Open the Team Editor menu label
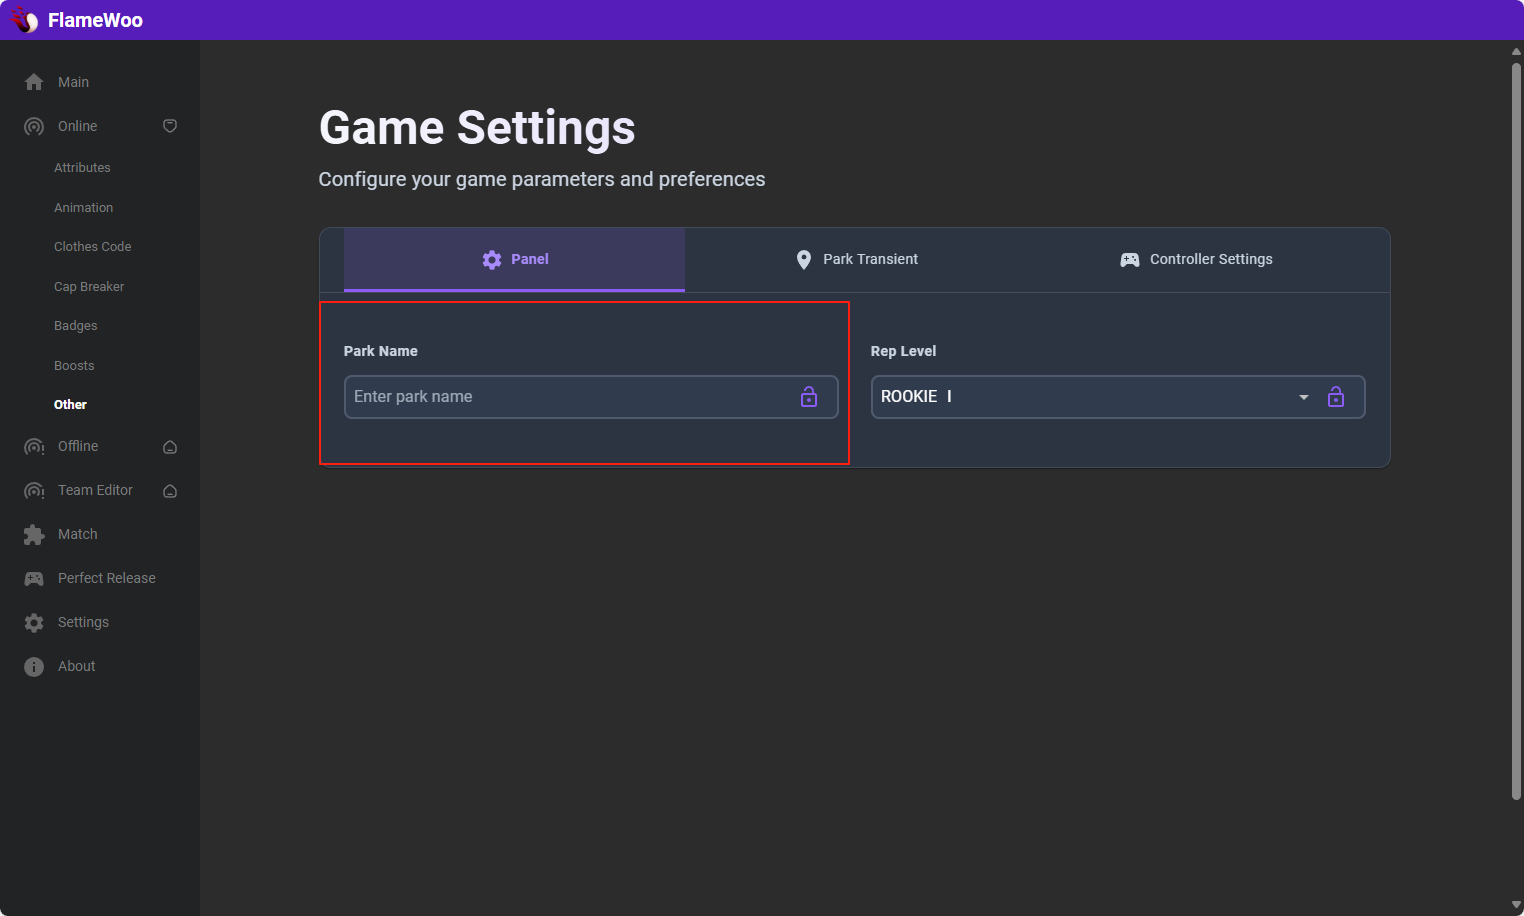The height and width of the screenshot is (916, 1524). 95,490
